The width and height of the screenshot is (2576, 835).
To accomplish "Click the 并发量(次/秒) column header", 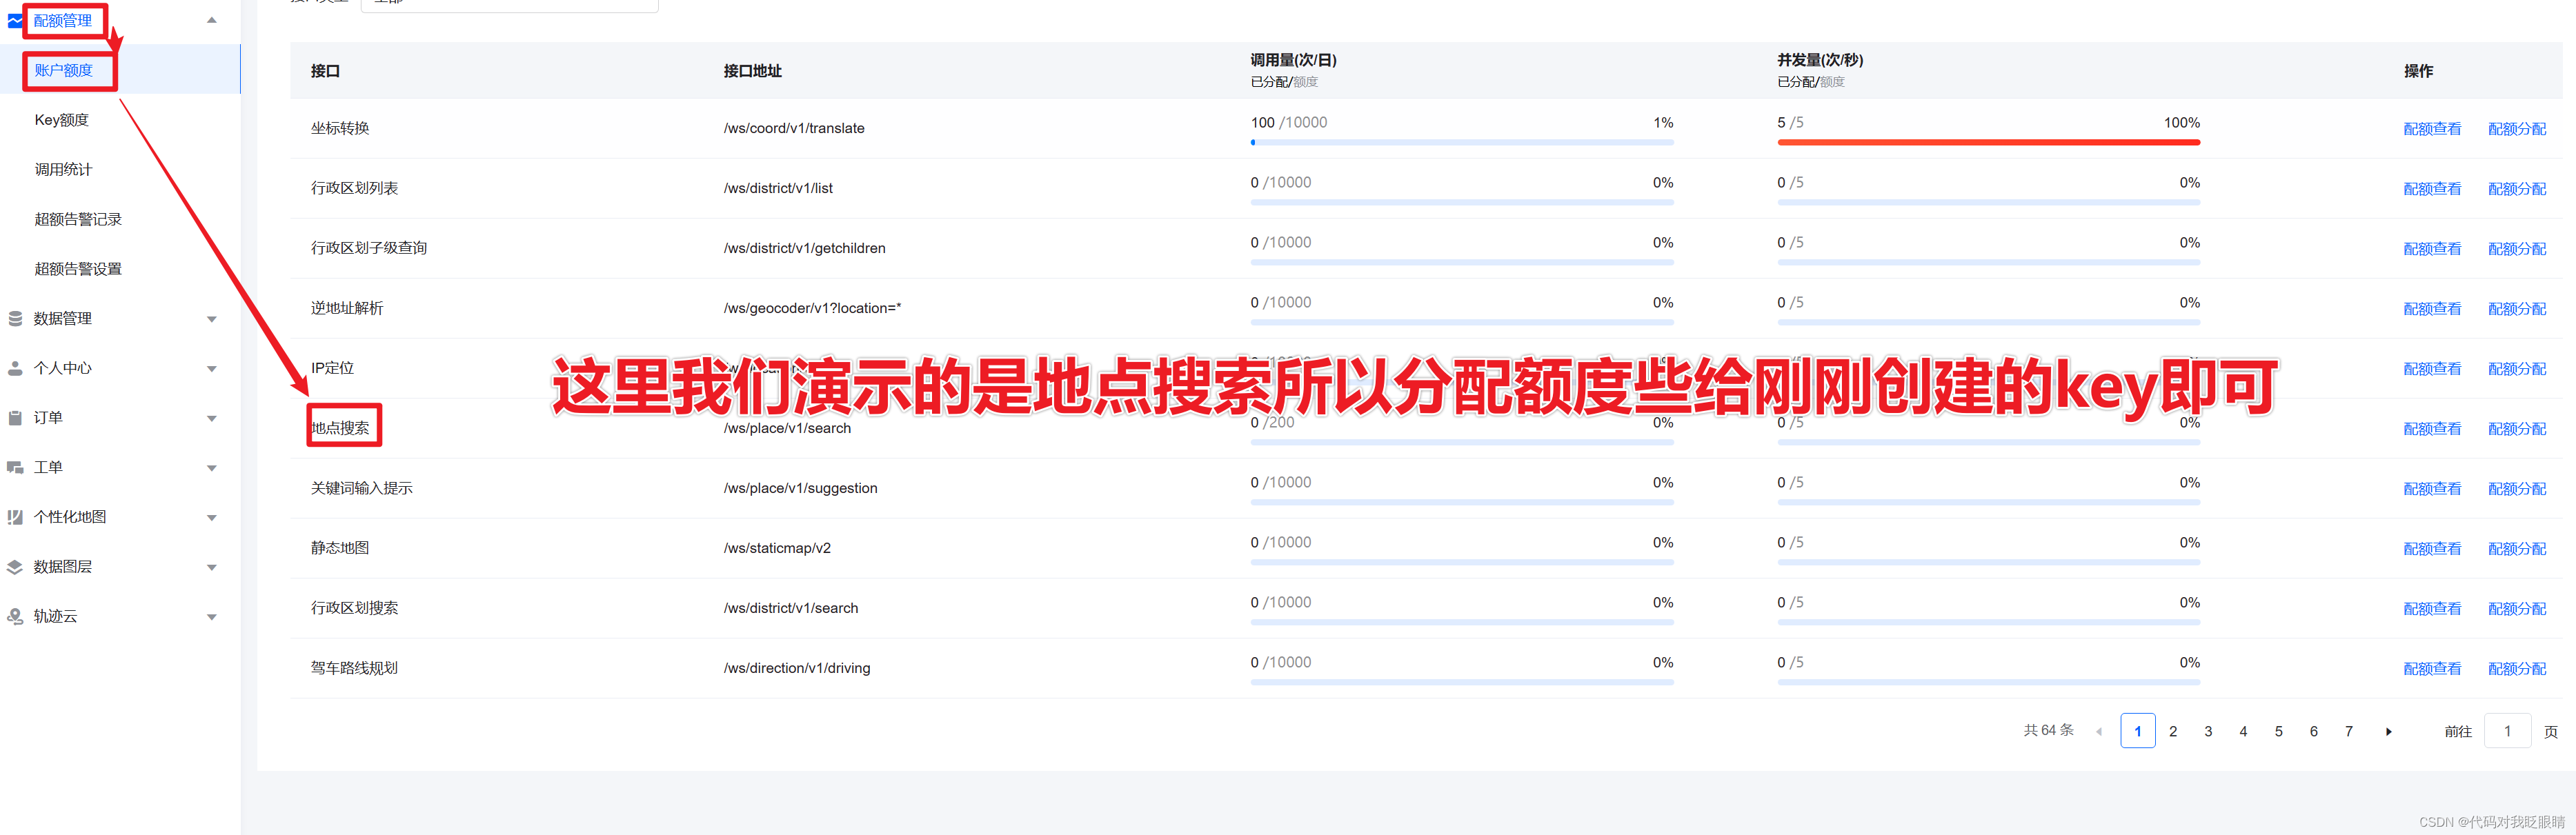I will click(x=1820, y=60).
